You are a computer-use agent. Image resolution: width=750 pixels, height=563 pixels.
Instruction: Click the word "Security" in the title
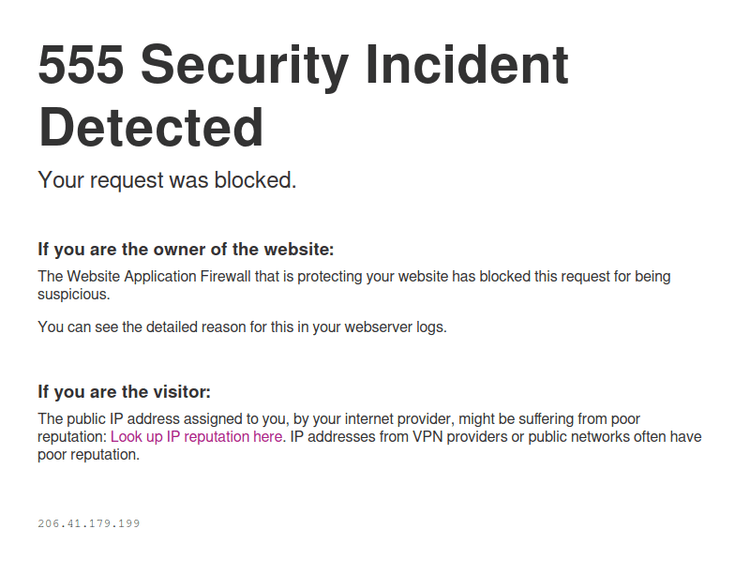pyautogui.click(x=245, y=66)
